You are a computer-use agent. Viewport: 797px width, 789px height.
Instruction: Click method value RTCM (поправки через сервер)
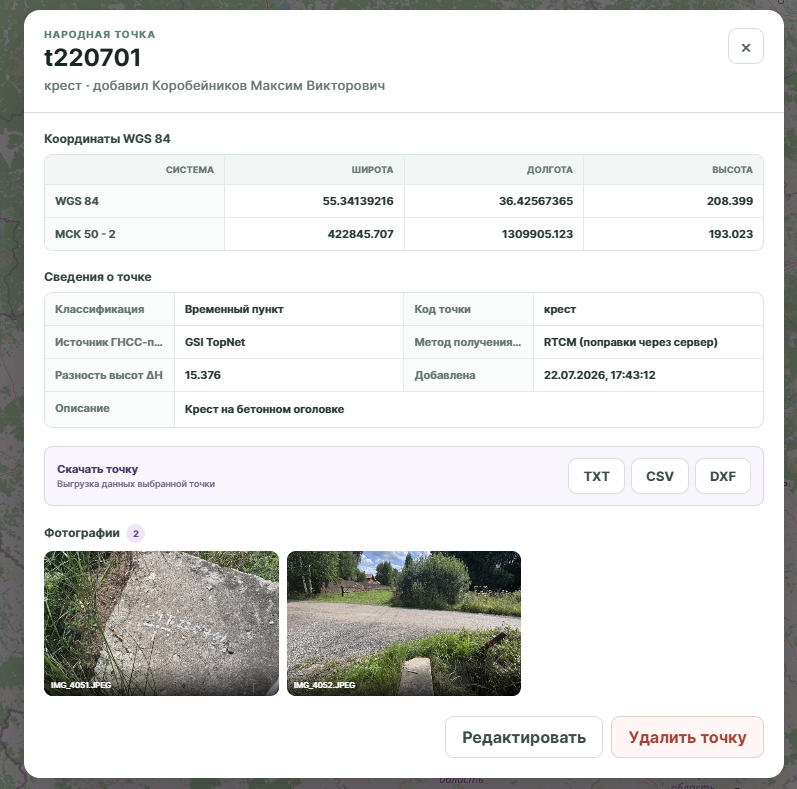[630, 342]
